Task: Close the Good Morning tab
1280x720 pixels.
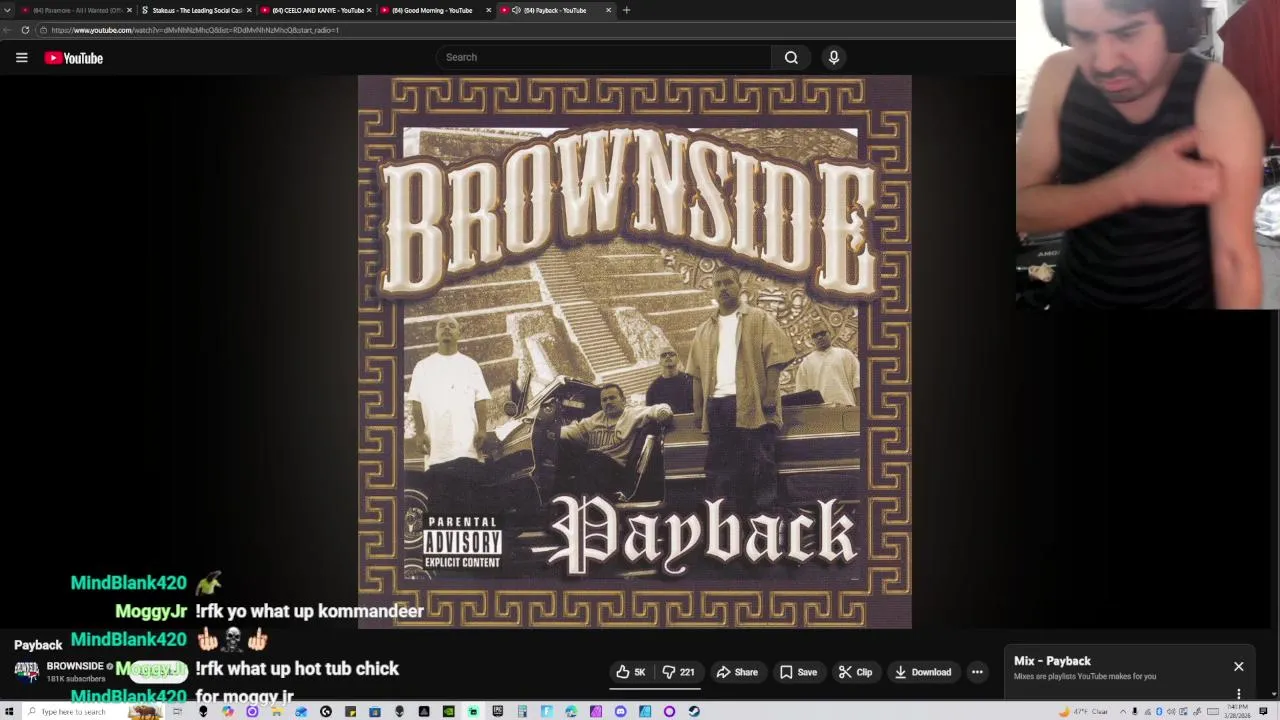Action: coord(488,10)
